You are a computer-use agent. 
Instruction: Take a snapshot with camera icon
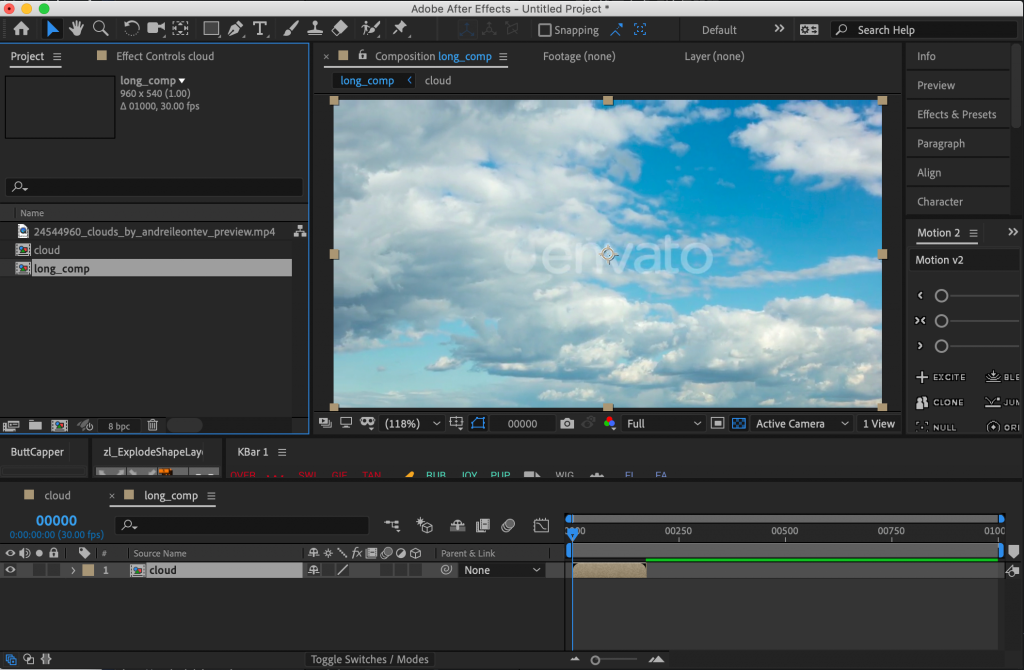coord(567,424)
